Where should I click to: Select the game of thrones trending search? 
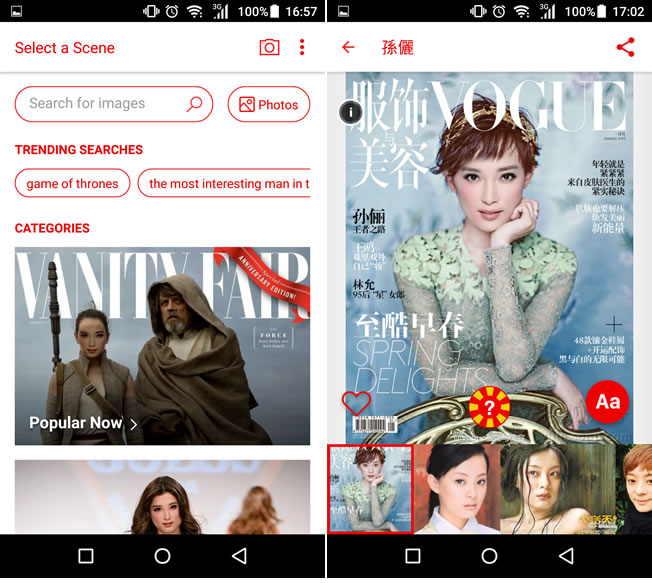pos(72,183)
